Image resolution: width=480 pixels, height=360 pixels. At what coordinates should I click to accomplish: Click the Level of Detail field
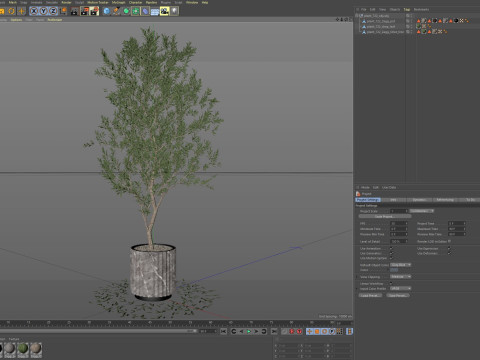tap(399, 241)
